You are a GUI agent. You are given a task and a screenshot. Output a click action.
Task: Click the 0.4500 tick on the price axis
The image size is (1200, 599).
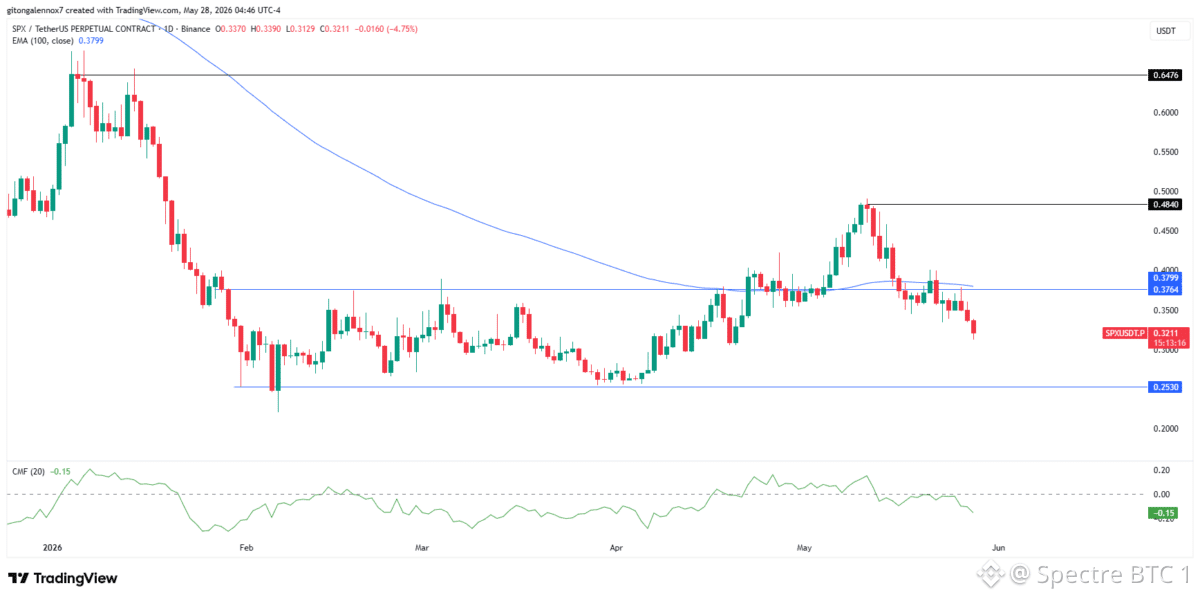tap(1165, 231)
